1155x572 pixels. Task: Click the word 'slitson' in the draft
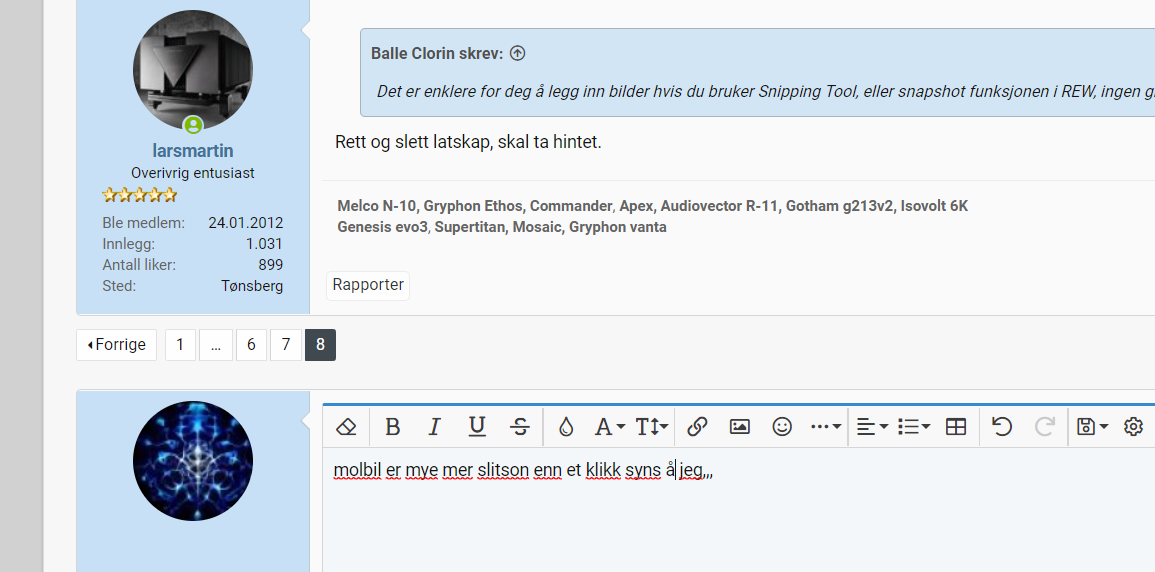click(x=503, y=470)
